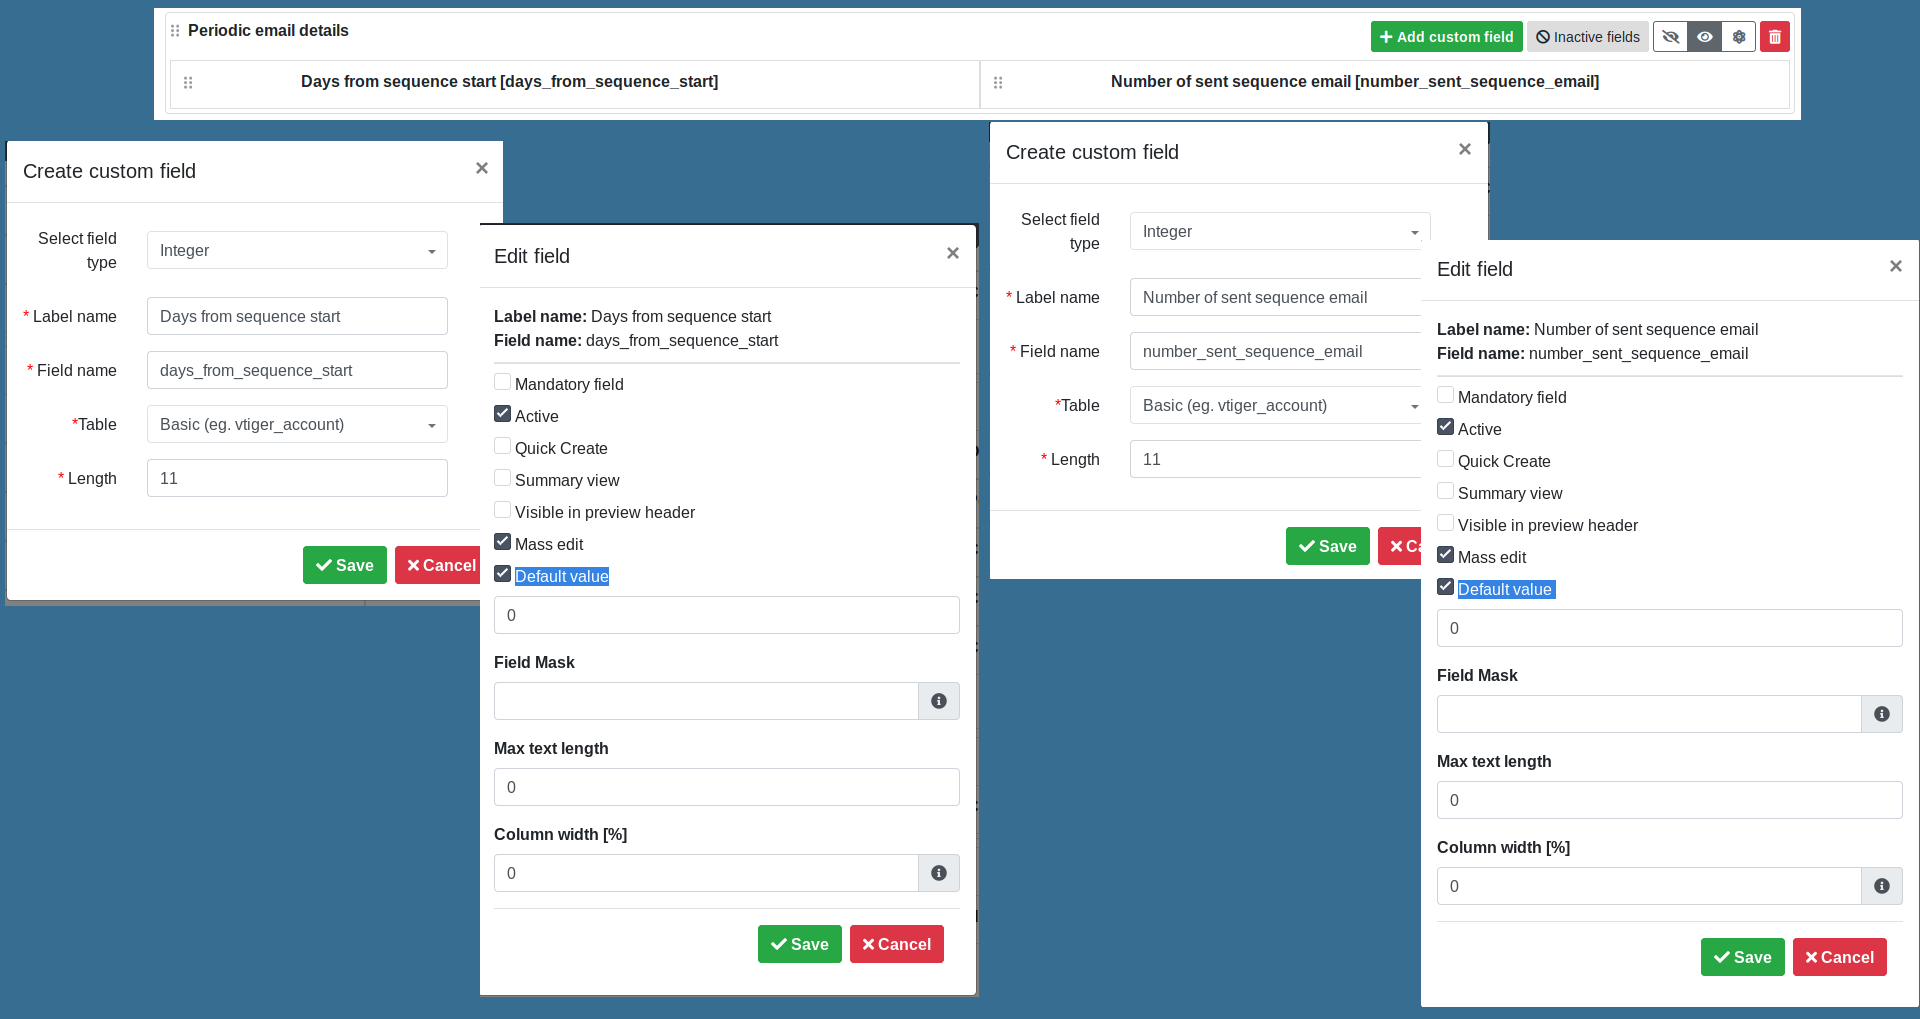Viewport: 1920px width, 1019px height.
Task: Save the left Create custom field dialog
Action: click(x=345, y=565)
